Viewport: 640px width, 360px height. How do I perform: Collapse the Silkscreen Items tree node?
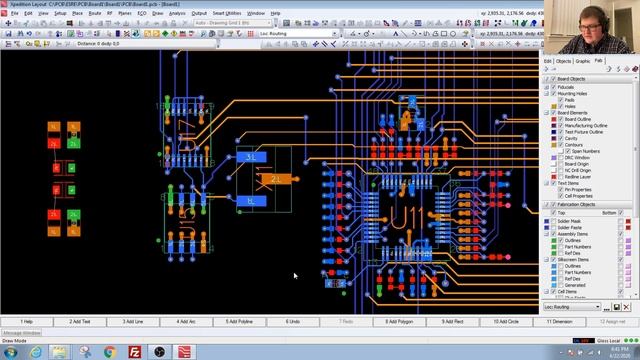coord(547,260)
